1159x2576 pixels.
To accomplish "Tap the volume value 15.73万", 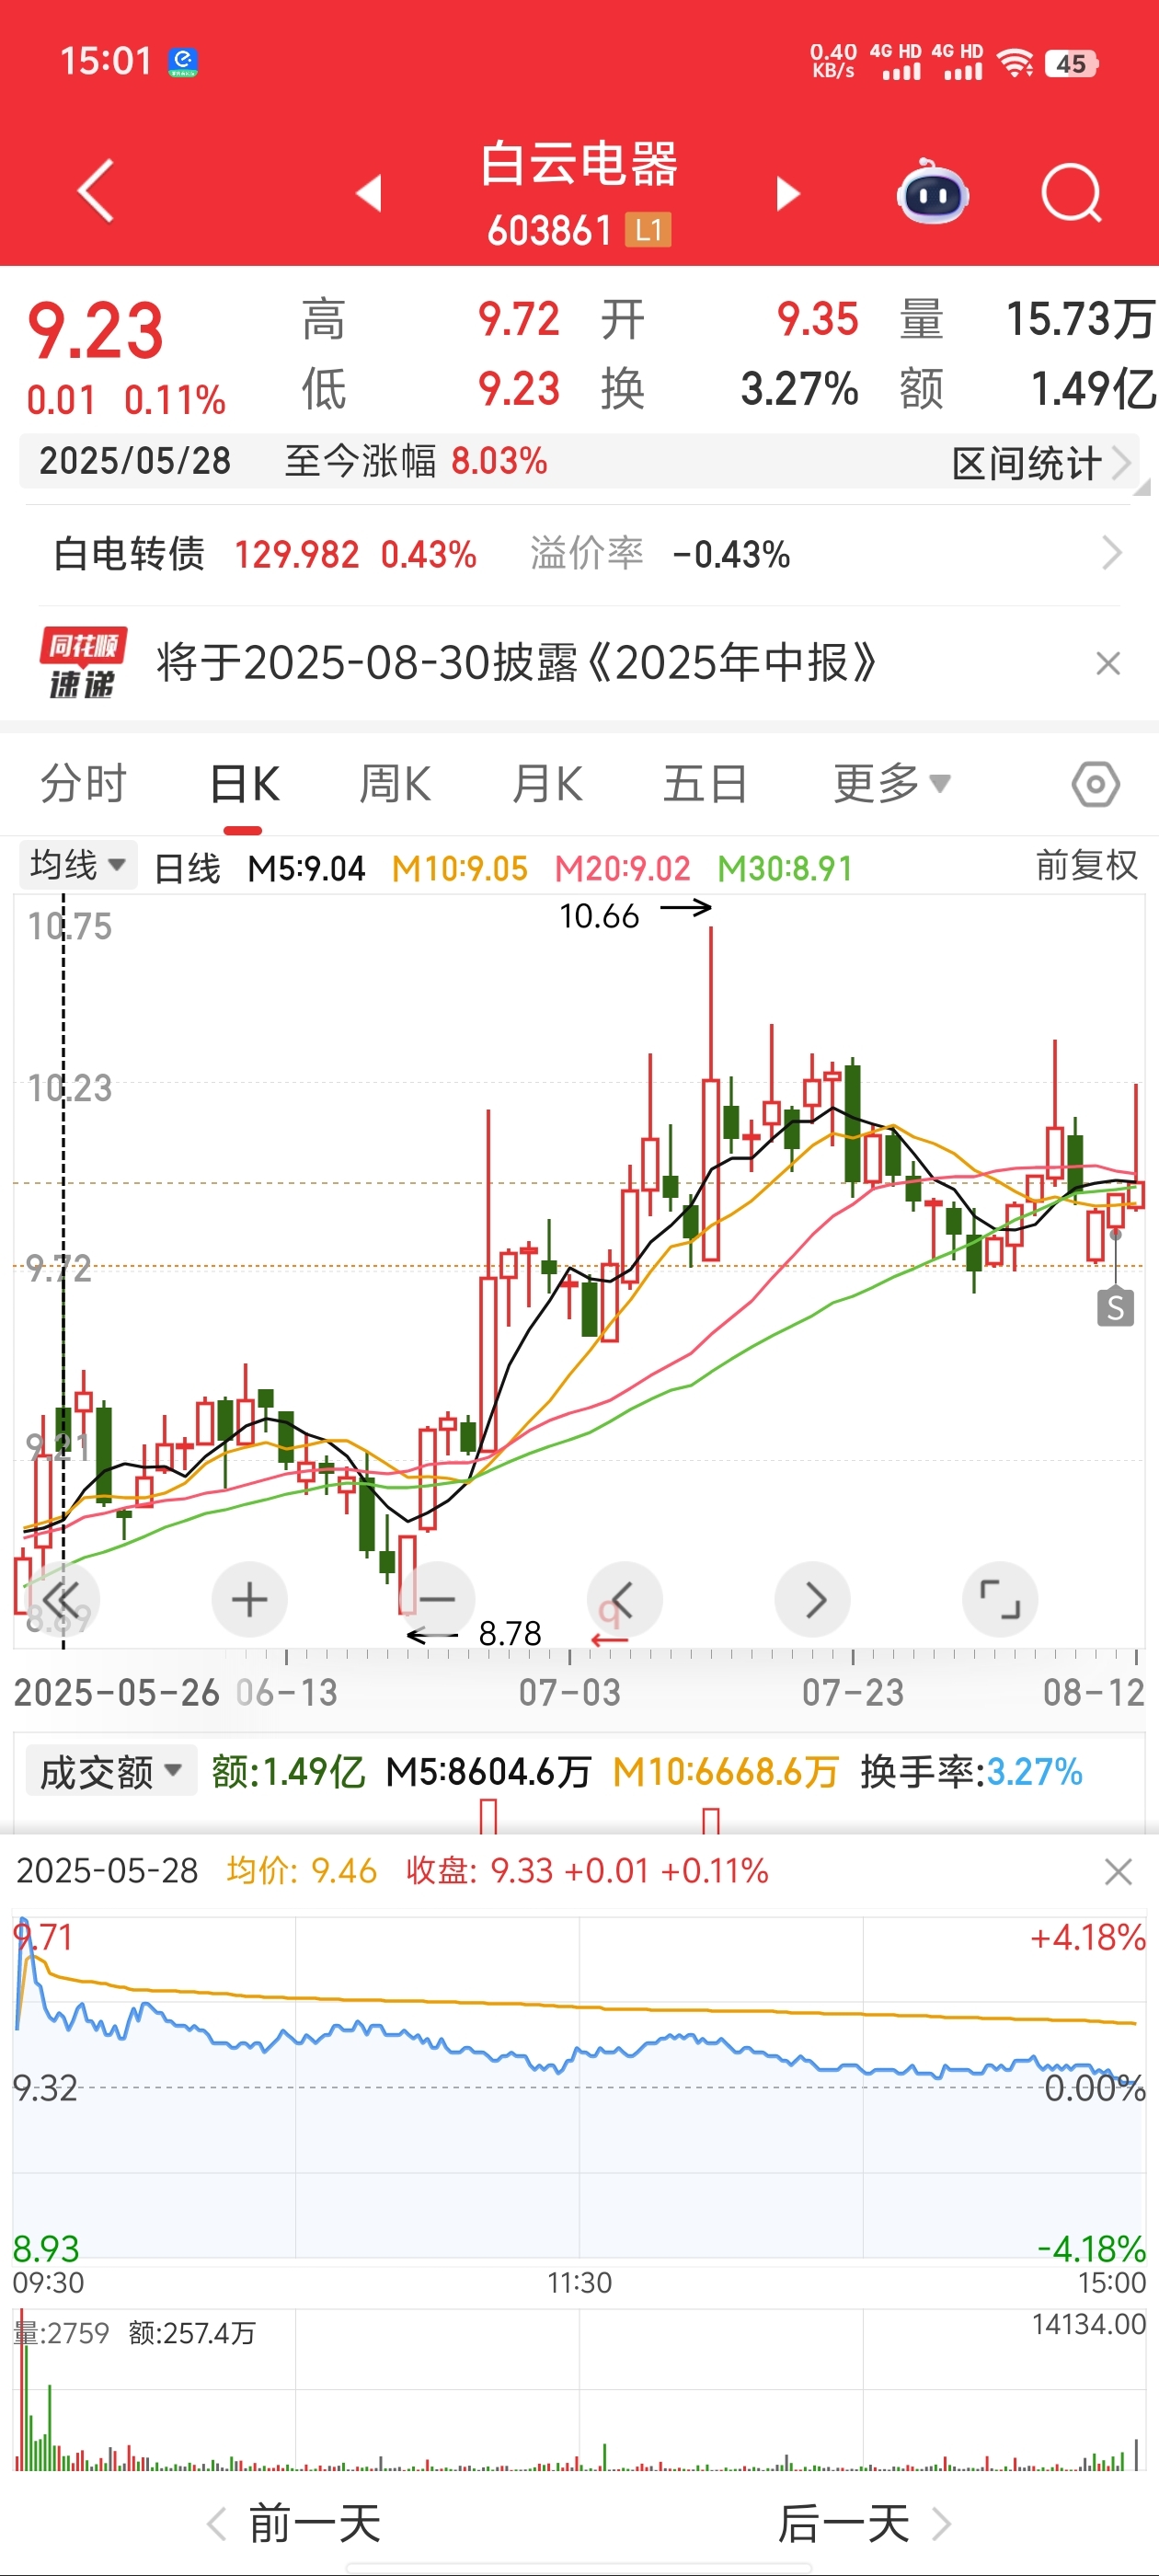I will click(x=1080, y=319).
